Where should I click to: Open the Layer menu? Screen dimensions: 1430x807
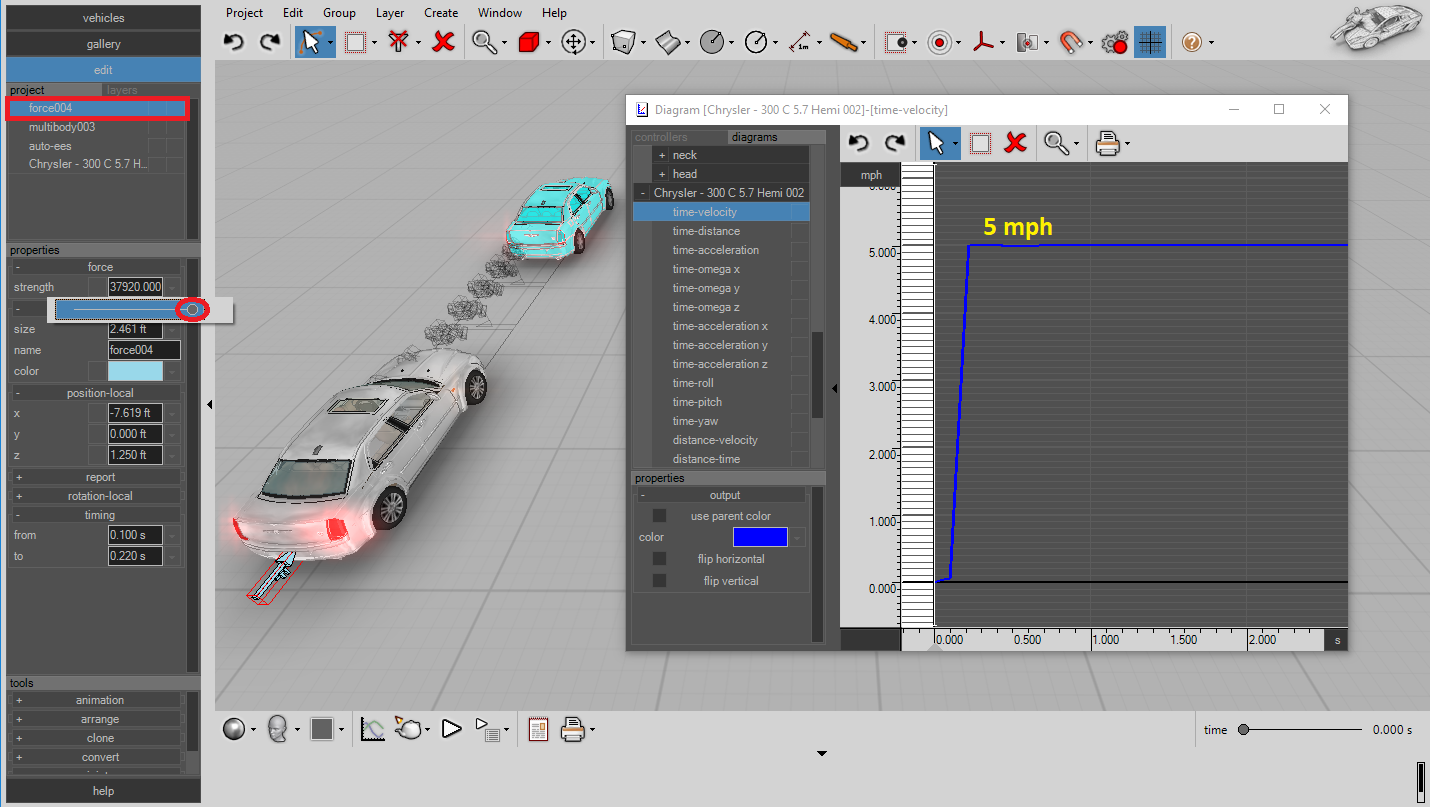(390, 13)
